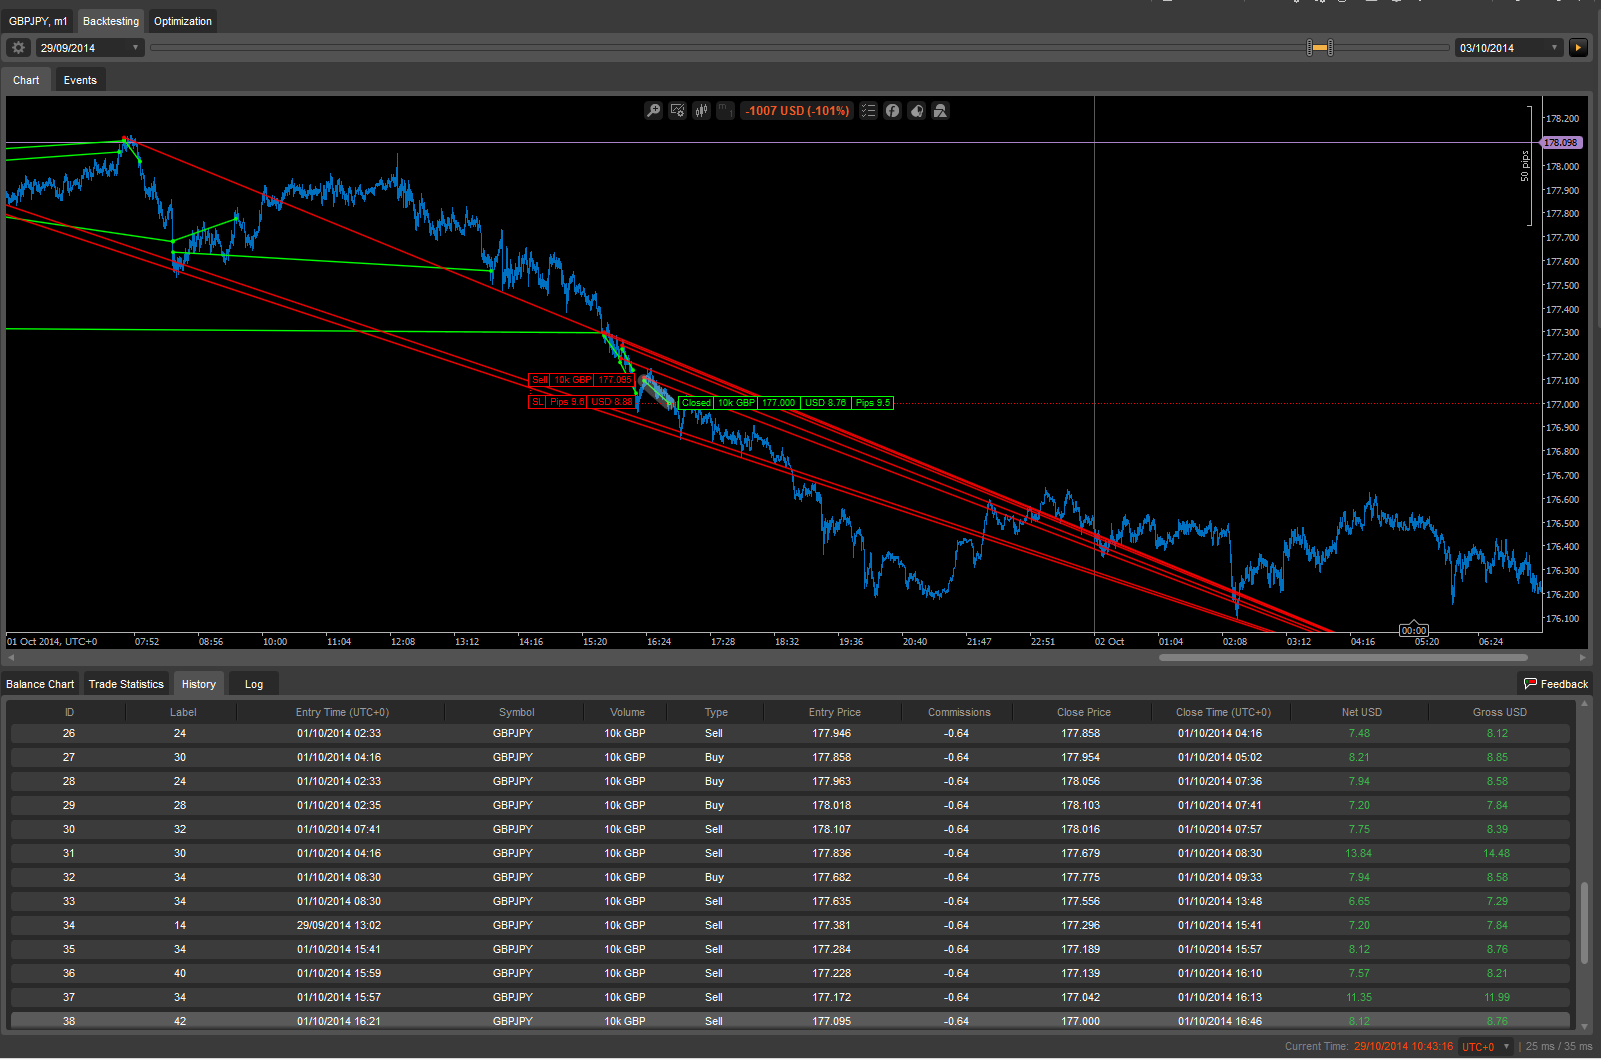The height and width of the screenshot is (1060, 1601).
Task: Sort history by Entry Time (UTC+0) header
Action: 342,712
